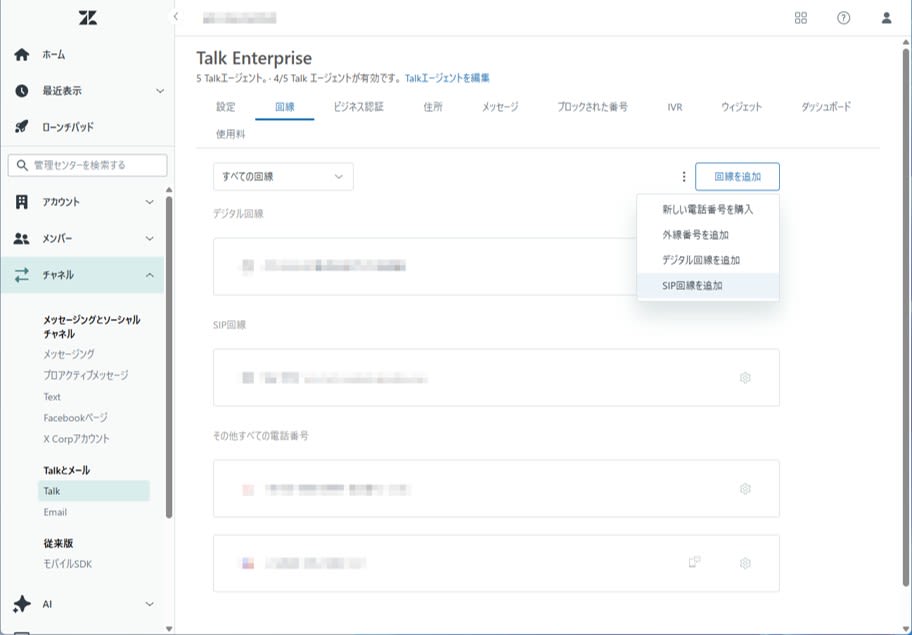Click the メンバー people icon
This screenshot has height=635, width=912.
22,238
